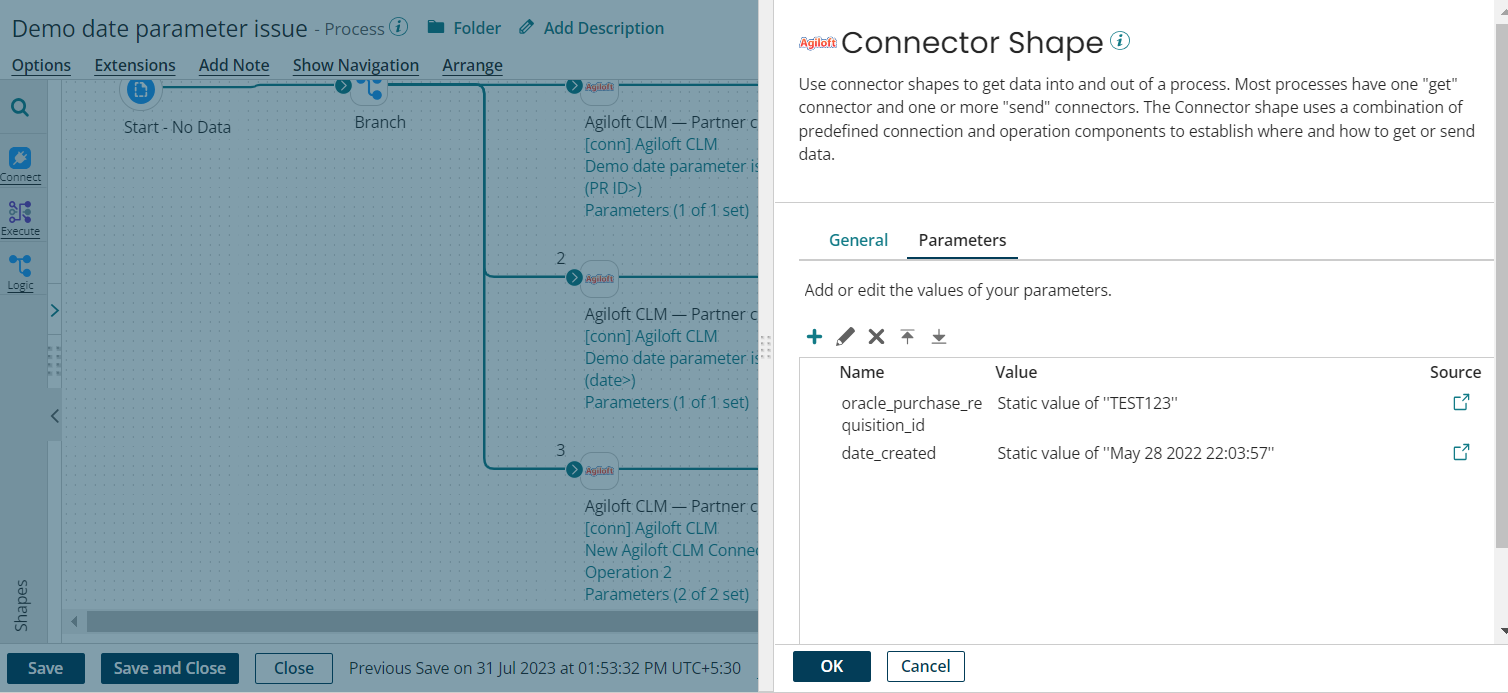The width and height of the screenshot is (1508, 693).
Task: Expand the shapes sidebar with the chevron
Action: pos(55,310)
